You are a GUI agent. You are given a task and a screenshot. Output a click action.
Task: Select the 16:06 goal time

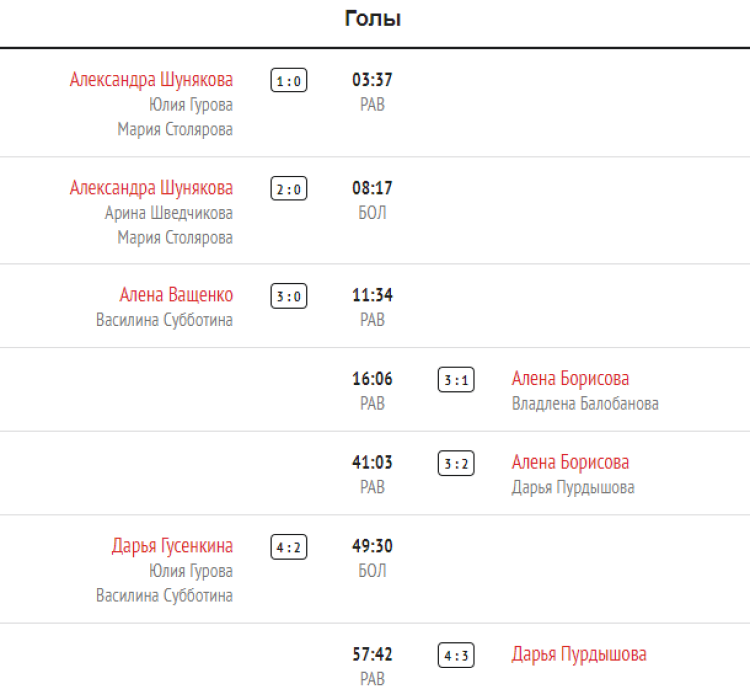point(372,379)
